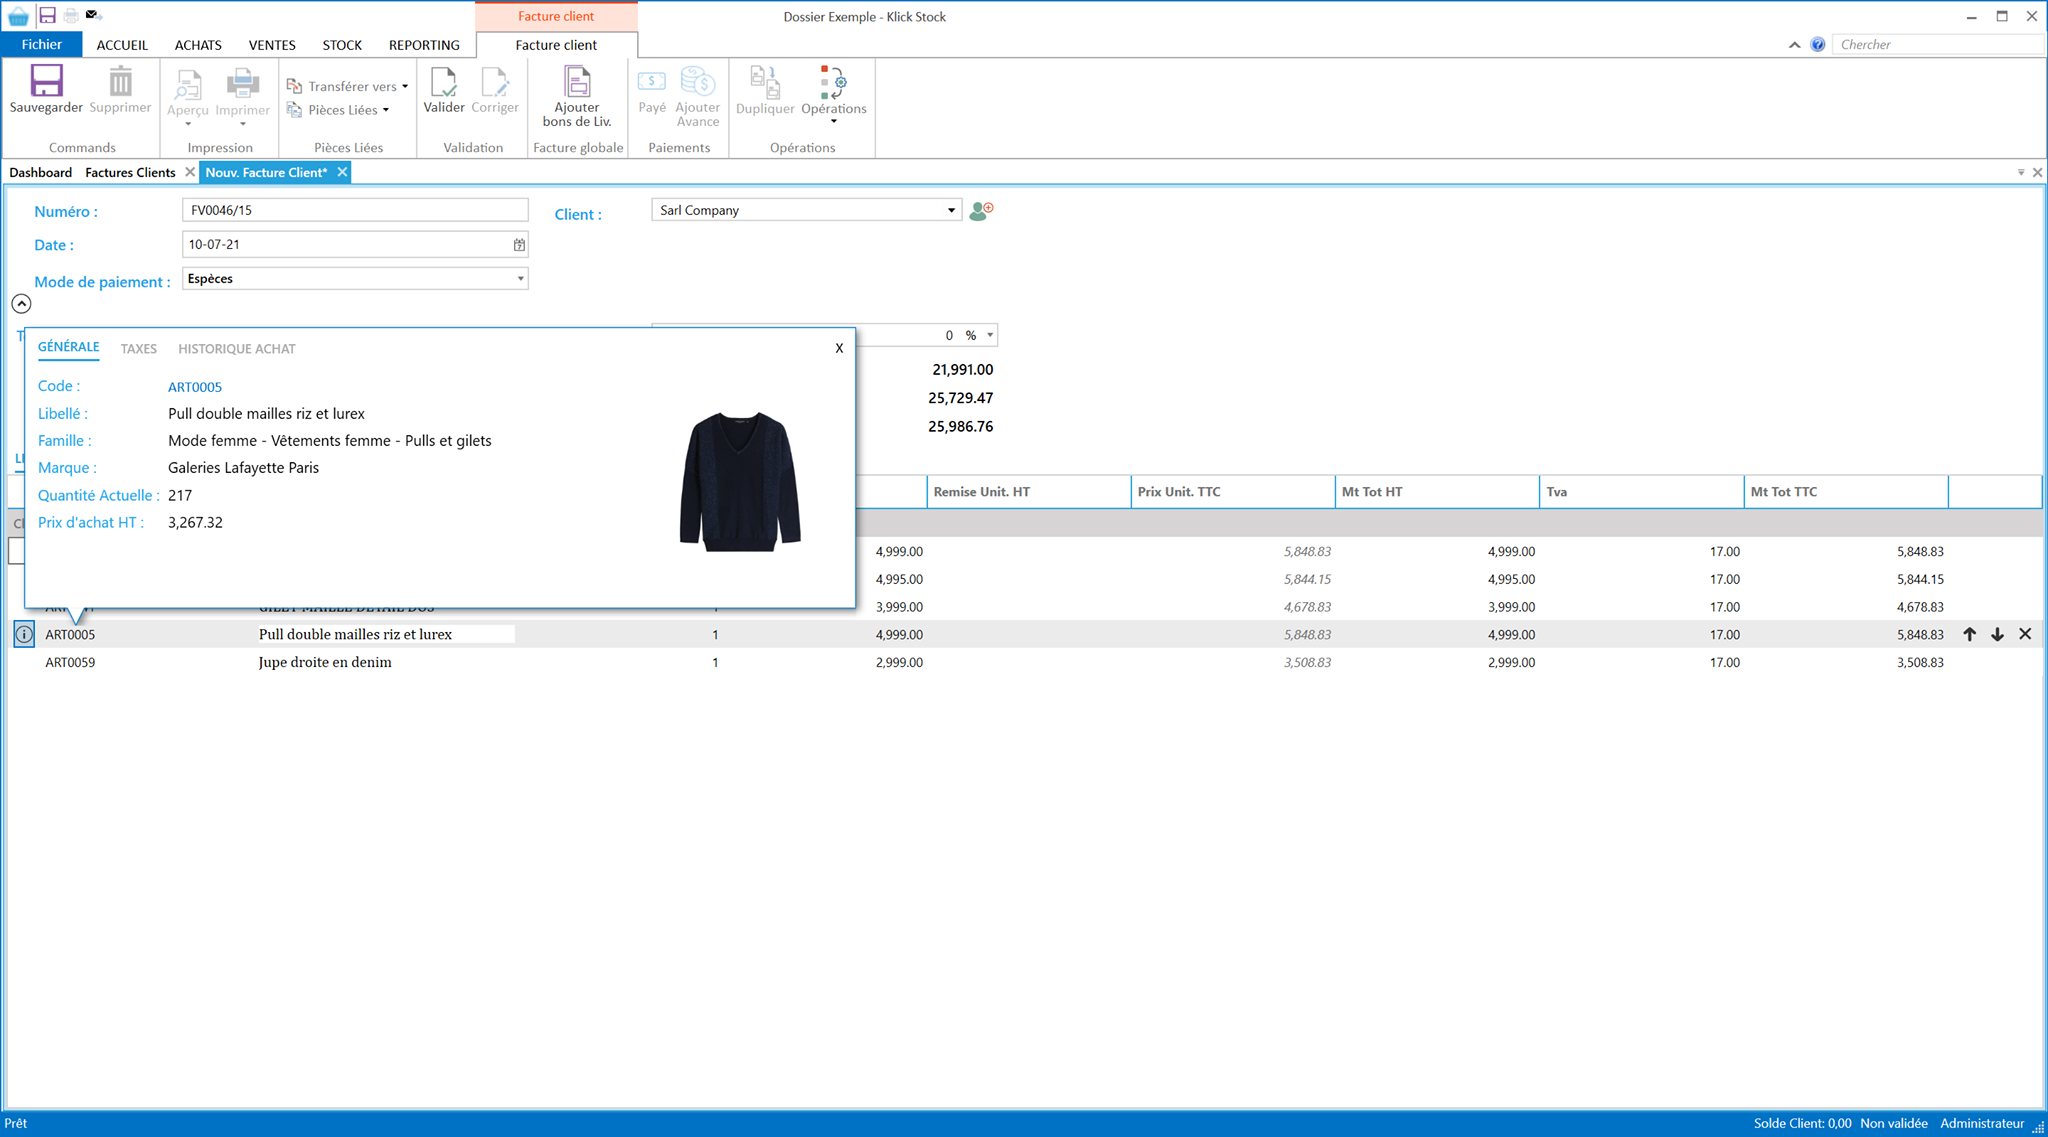The height and width of the screenshot is (1137, 2048).
Task: Click the Supprimer trash icon
Action: (x=120, y=81)
